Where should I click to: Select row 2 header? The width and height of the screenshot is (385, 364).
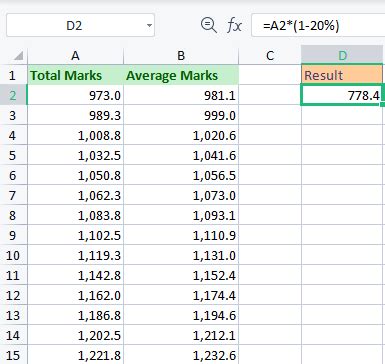[x=13, y=95]
